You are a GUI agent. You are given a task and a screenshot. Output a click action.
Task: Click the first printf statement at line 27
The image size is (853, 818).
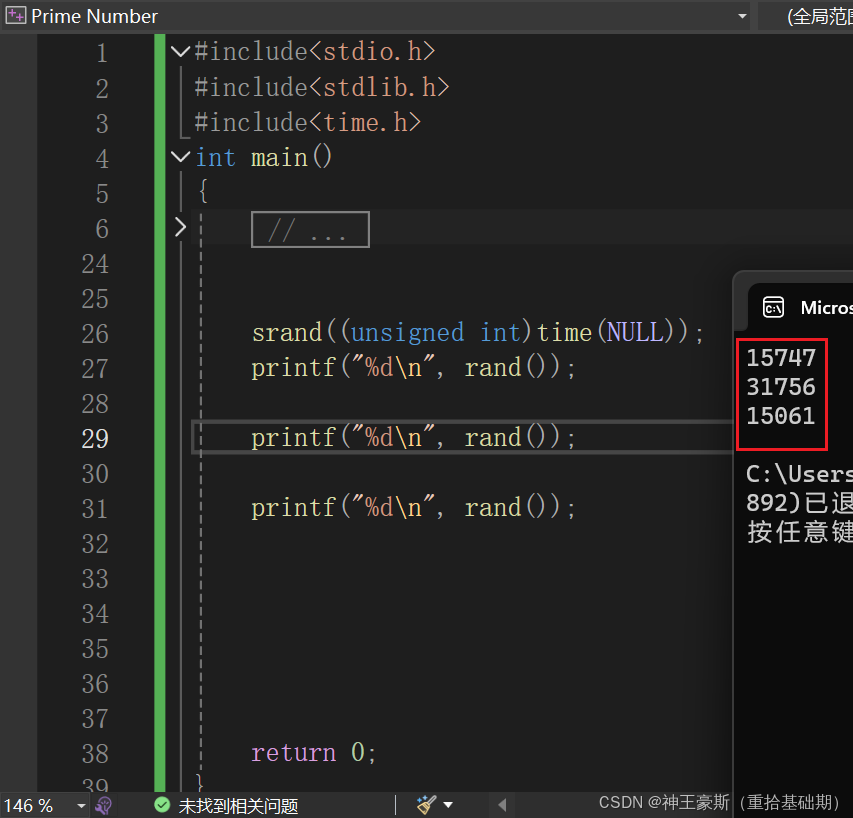[x=413, y=368]
